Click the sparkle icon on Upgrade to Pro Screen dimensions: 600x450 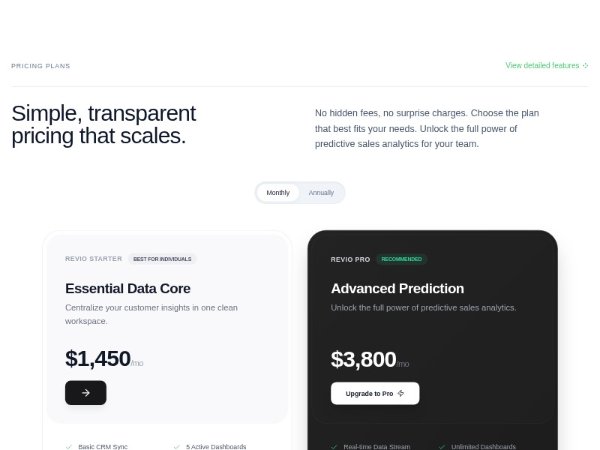[x=401, y=393]
